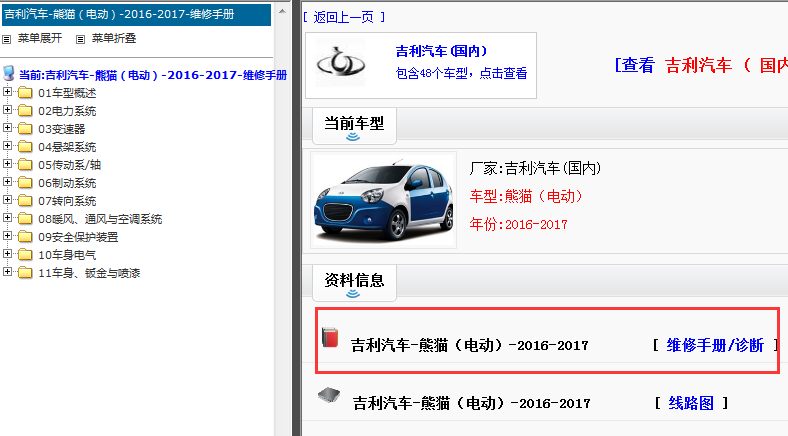788x436 pixels.
Task: Click folder icon of 06制动系统
Action: point(25,183)
